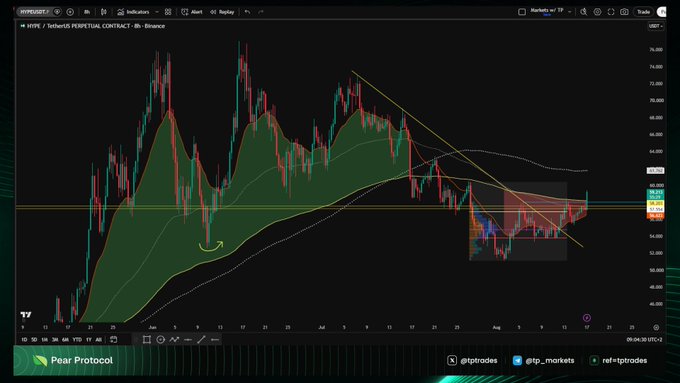680x383 pixels.
Task: Click the purple lightning event marker
Action: point(587,318)
